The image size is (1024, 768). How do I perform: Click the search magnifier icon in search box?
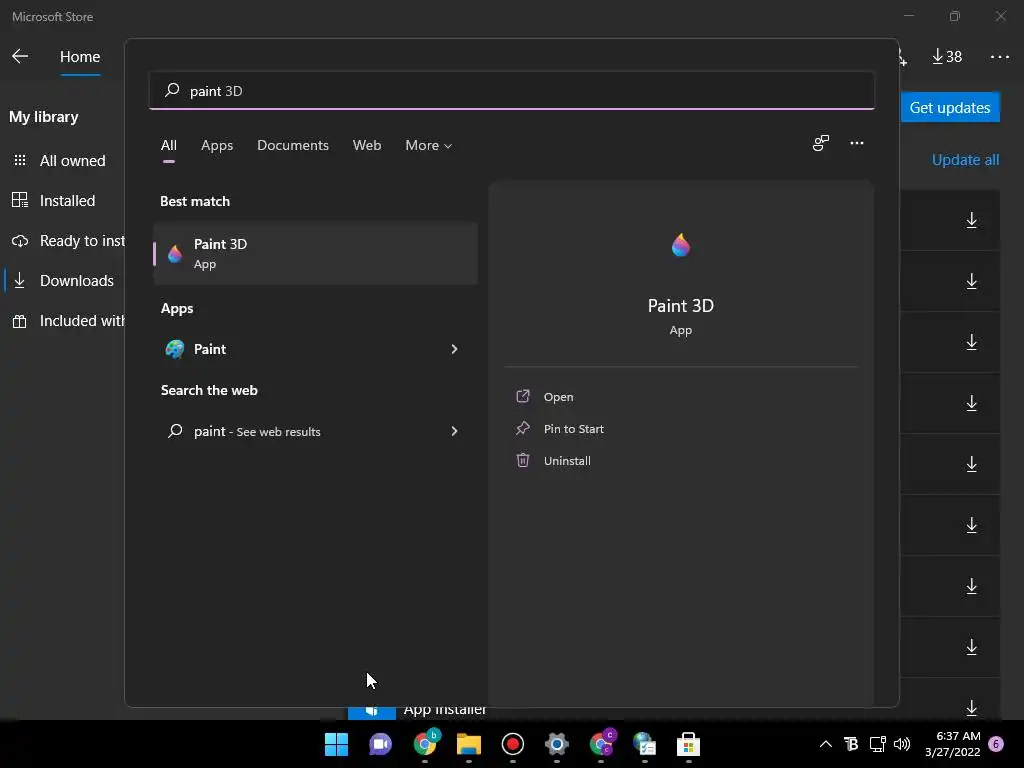coord(172,90)
